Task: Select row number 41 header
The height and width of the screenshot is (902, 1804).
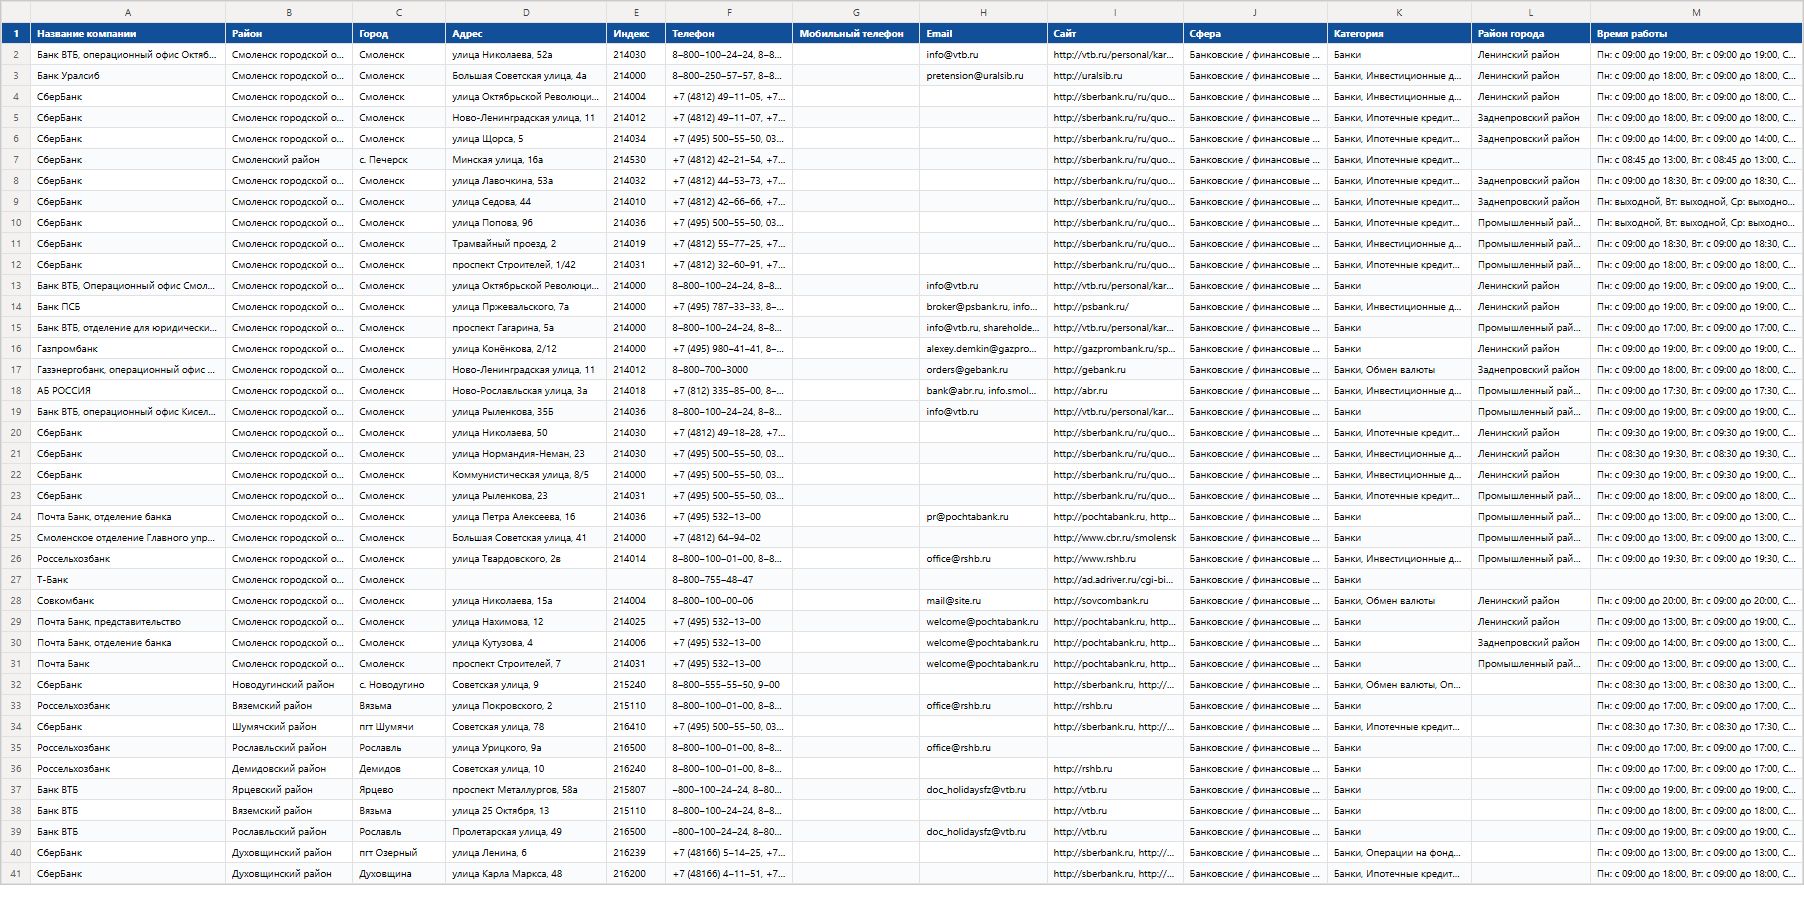Action: pyautogui.click(x=16, y=874)
